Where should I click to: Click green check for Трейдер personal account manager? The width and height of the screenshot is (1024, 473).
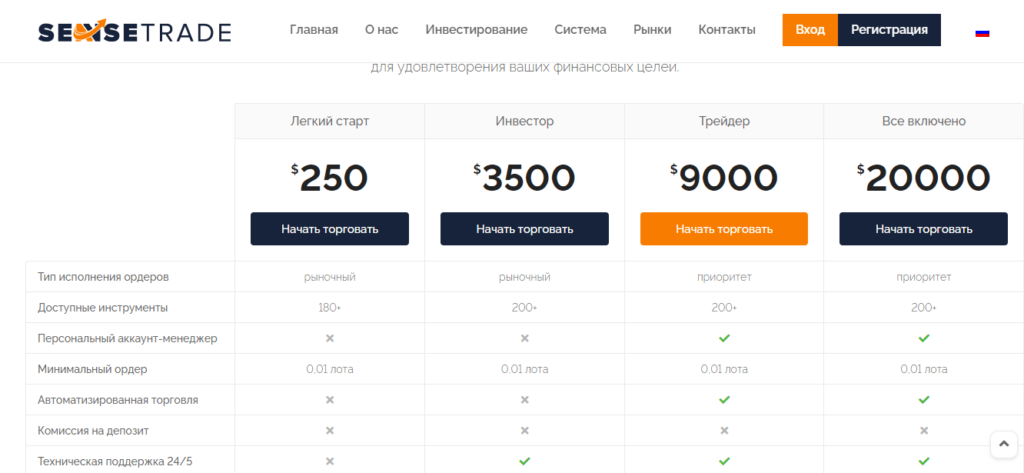[724, 338]
